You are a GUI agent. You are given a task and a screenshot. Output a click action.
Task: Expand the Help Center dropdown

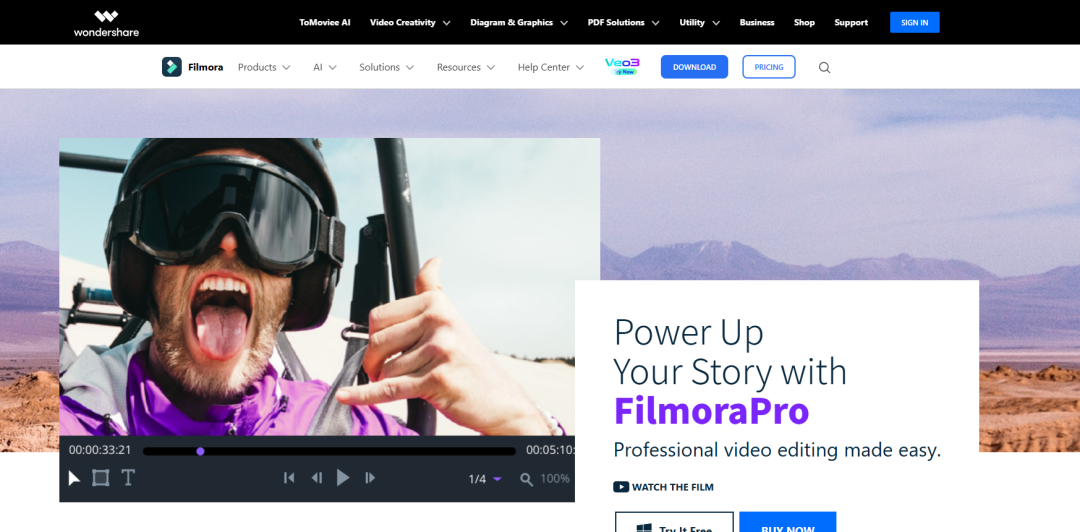click(551, 68)
